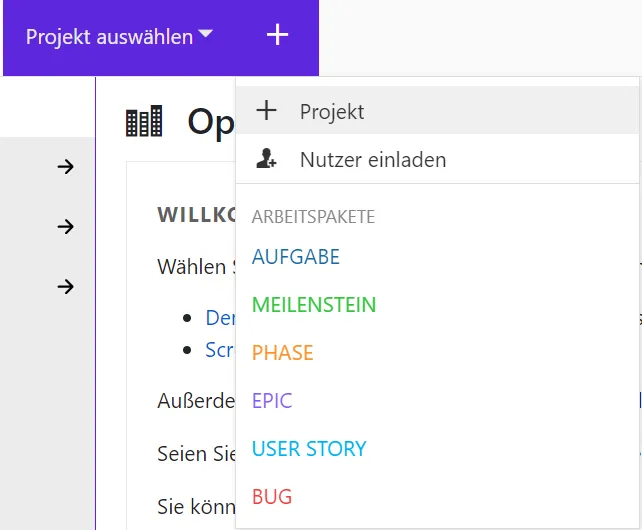642x530 pixels.
Task: Click the plus icon in the header
Action: (x=277, y=36)
